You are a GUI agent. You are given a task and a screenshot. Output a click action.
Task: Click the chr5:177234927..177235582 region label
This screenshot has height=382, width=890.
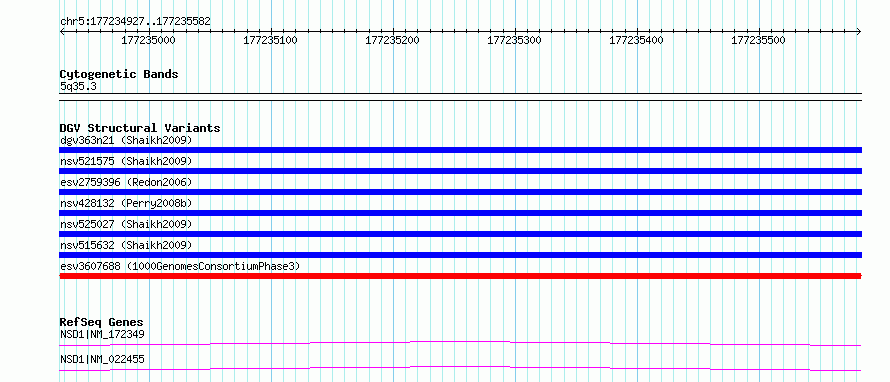[136, 22]
